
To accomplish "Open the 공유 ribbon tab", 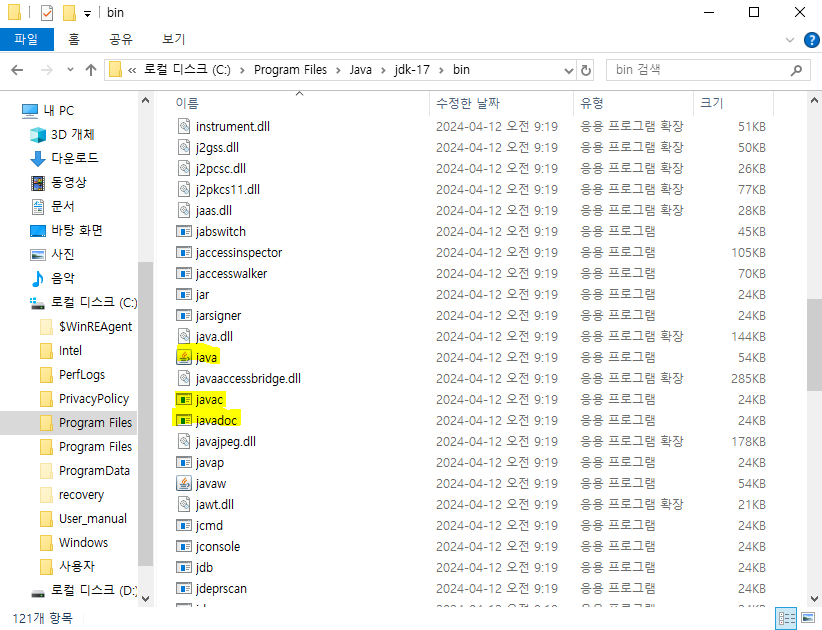I will [x=121, y=39].
